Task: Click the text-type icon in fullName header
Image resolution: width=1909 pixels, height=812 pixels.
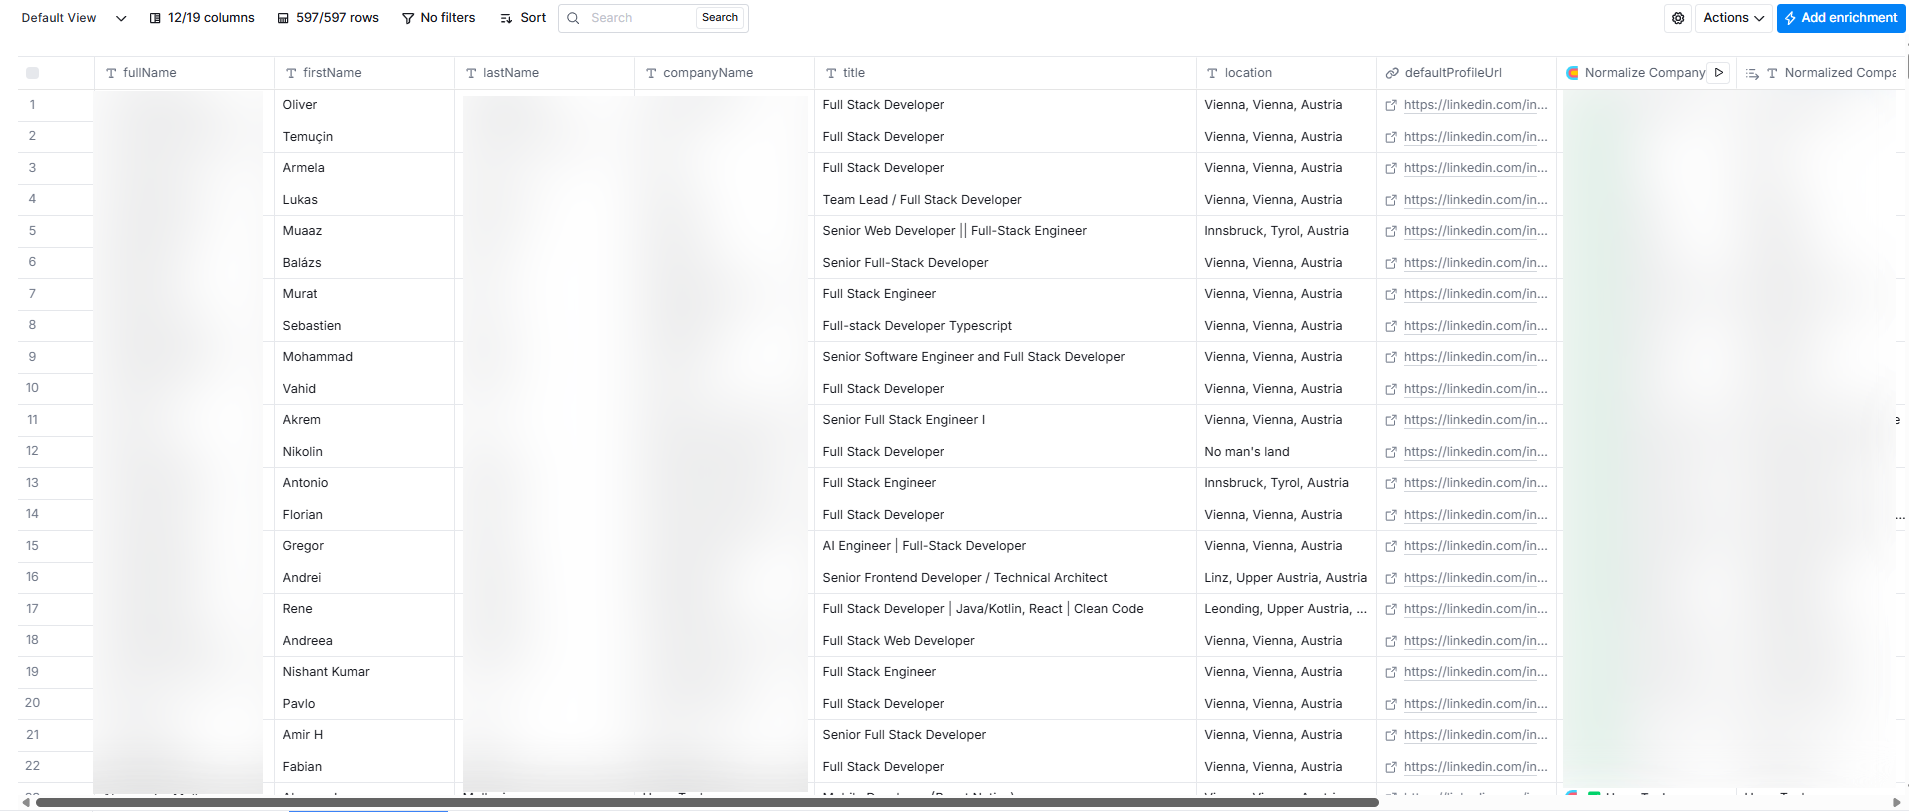Action: point(111,73)
